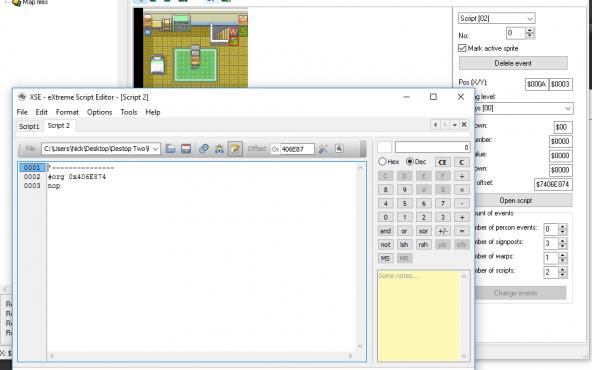Uncheck Mark active sprite checkbox
Viewport: 592px width, 370px height.
[x=462, y=48]
